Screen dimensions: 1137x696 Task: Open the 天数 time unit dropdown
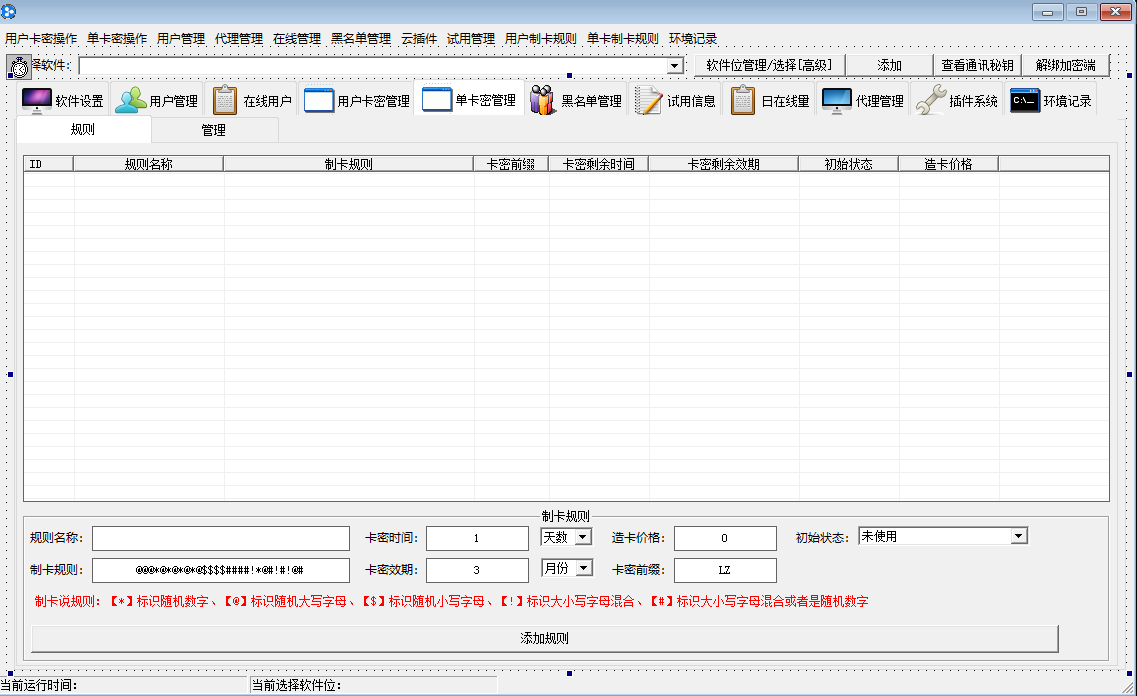[583, 537]
